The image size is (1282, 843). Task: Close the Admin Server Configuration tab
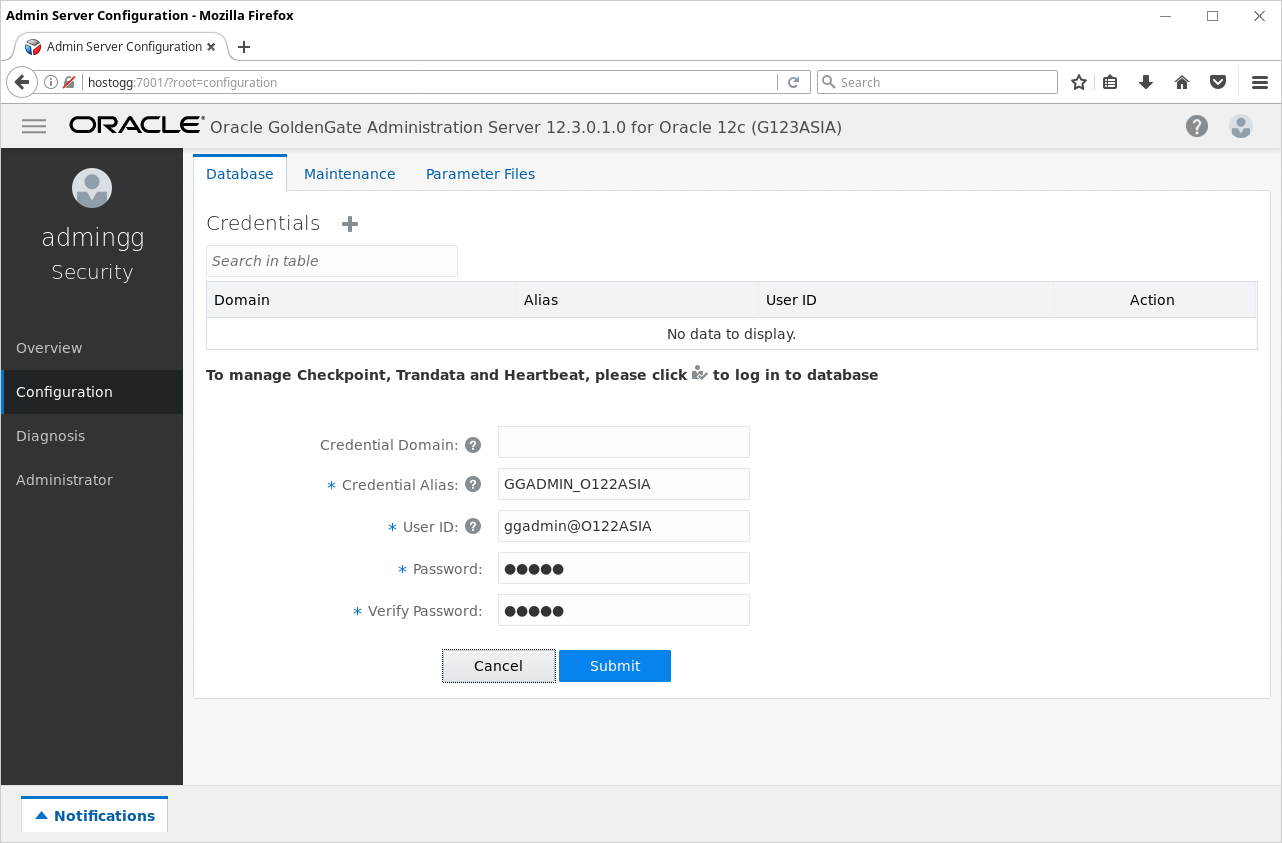coord(211,47)
